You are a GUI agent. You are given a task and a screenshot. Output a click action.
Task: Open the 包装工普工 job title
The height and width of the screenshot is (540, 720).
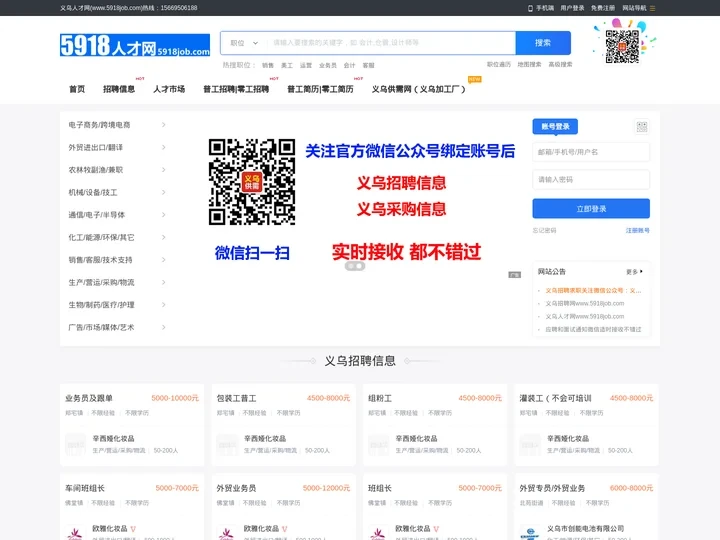click(x=236, y=398)
